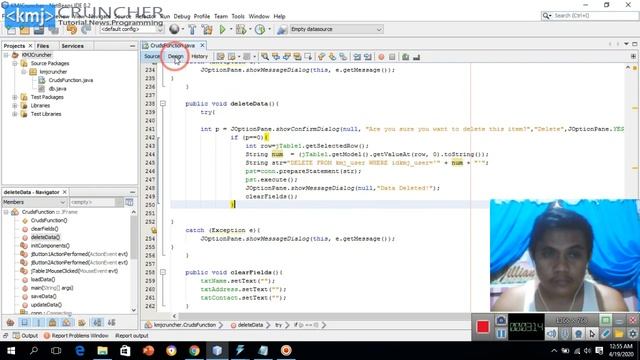Image resolution: width=640 pixels, height=360 pixels.
Task: Click the Start Macro Recording red icon
Action: (x=381, y=57)
